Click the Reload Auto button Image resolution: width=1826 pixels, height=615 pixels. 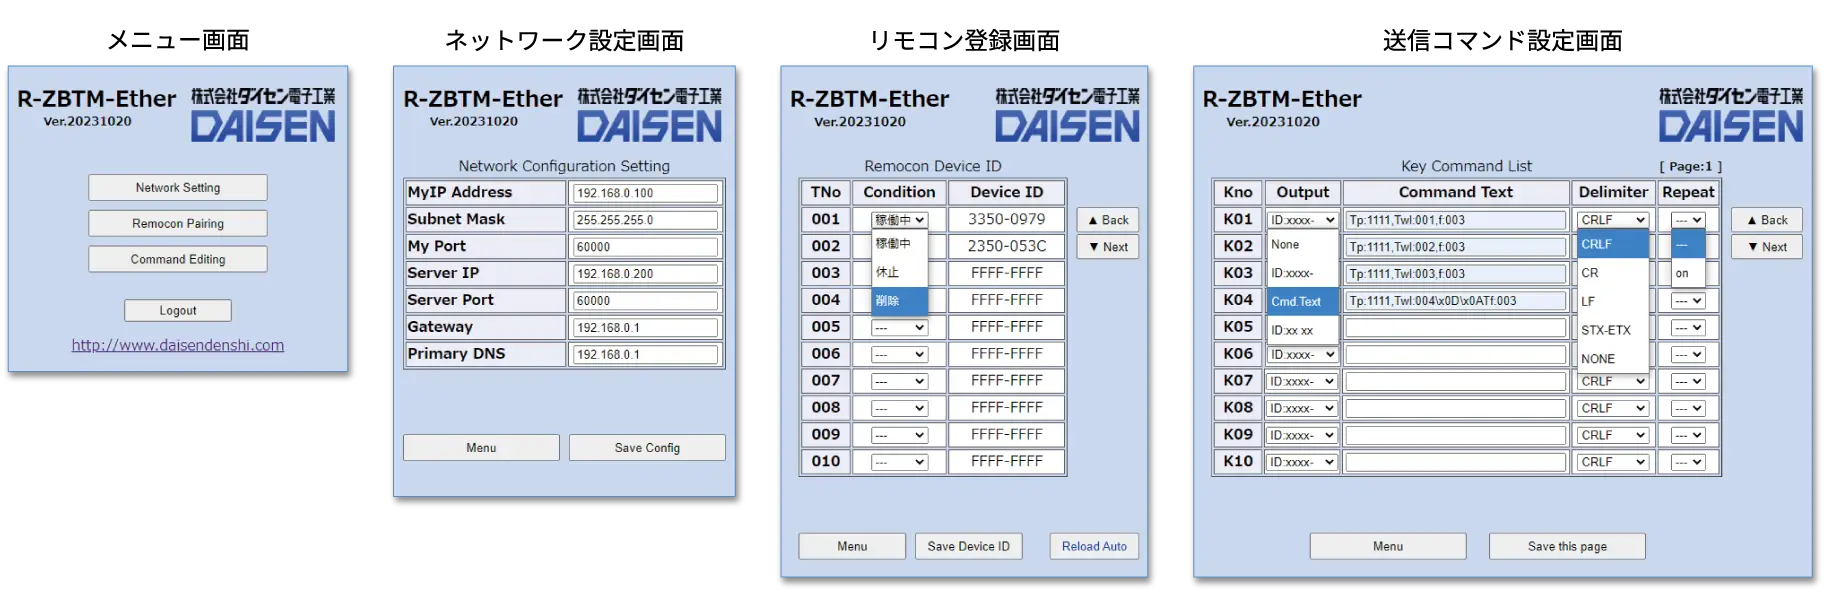click(1094, 546)
